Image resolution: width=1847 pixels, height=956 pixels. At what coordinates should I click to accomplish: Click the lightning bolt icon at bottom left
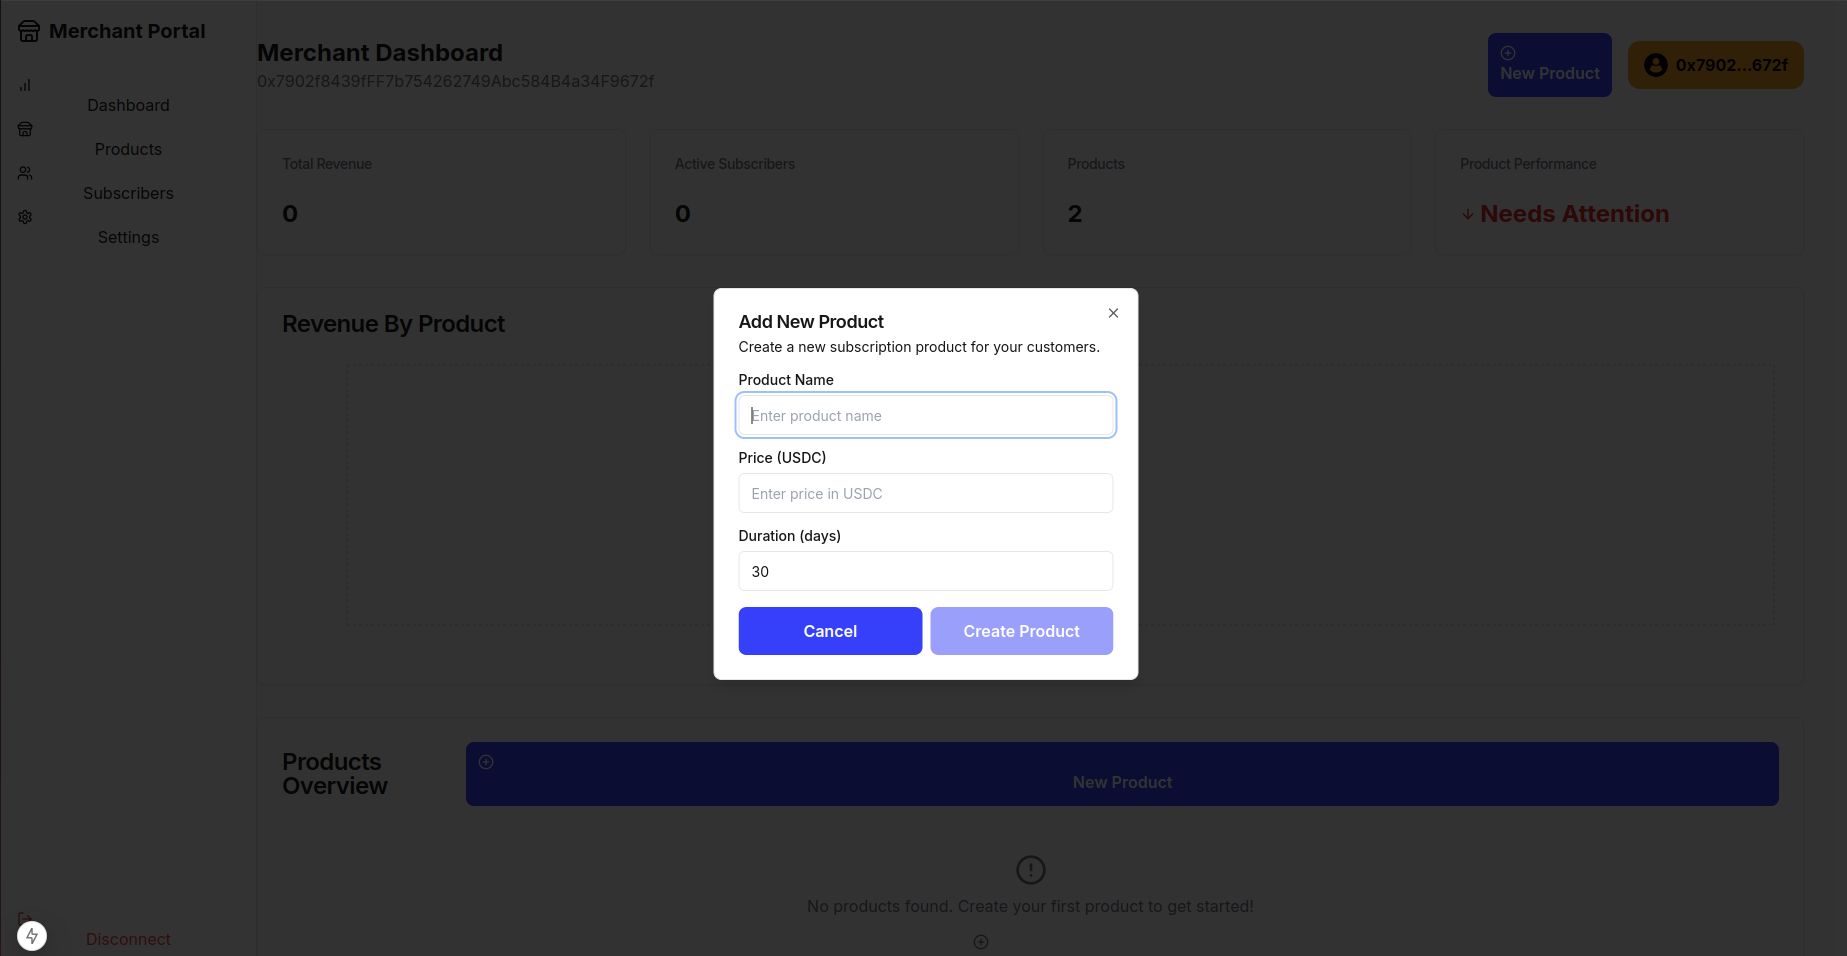pos(32,936)
